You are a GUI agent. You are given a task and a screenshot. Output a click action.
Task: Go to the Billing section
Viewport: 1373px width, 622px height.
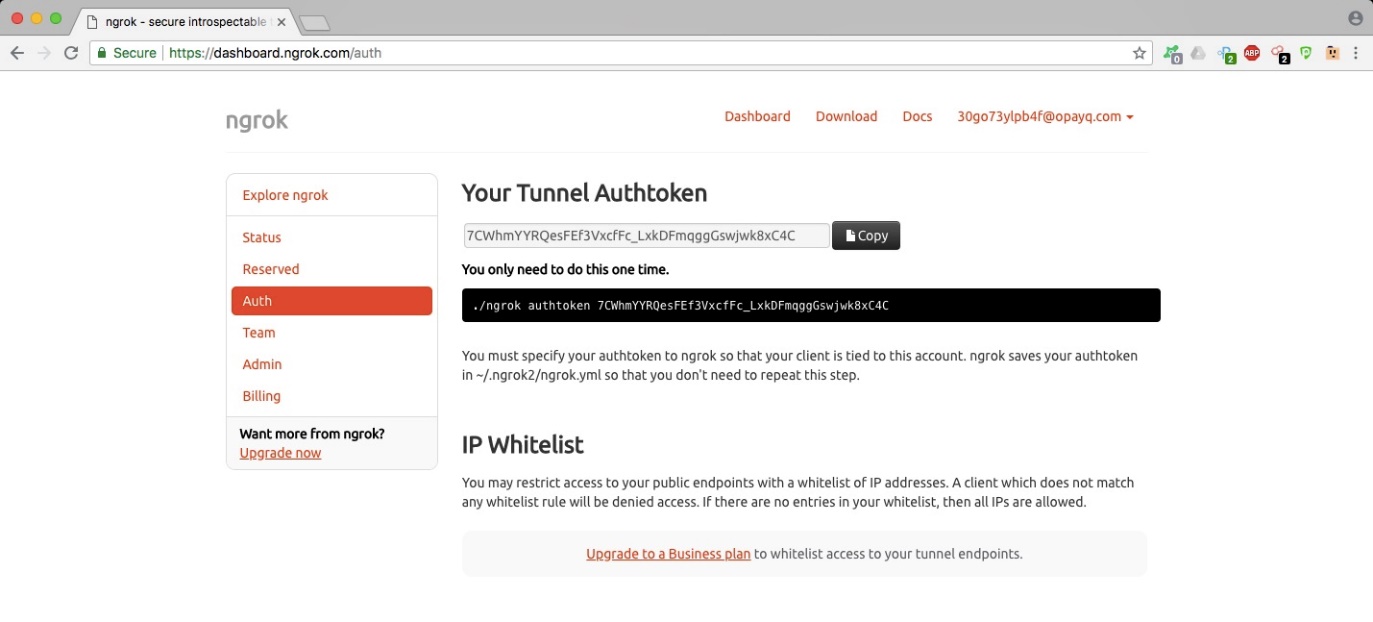coord(262,396)
